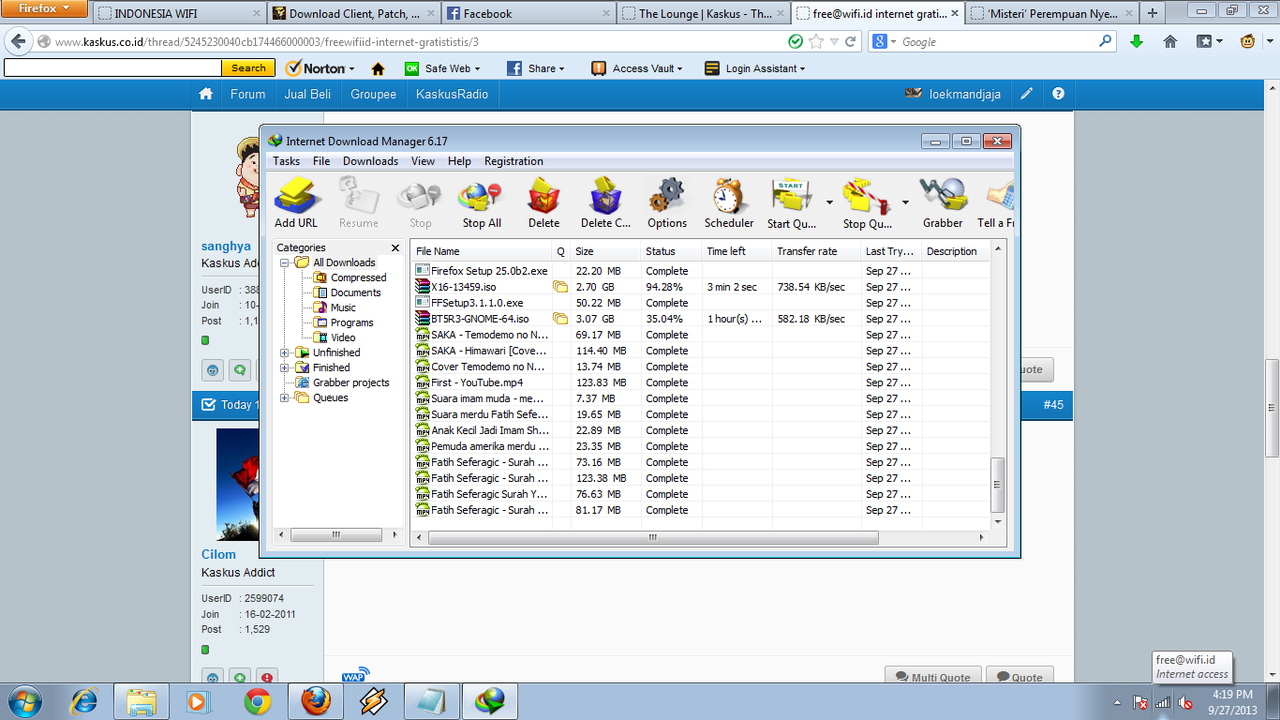Click the Cilom username link
This screenshot has height=720, width=1280.
[219, 554]
